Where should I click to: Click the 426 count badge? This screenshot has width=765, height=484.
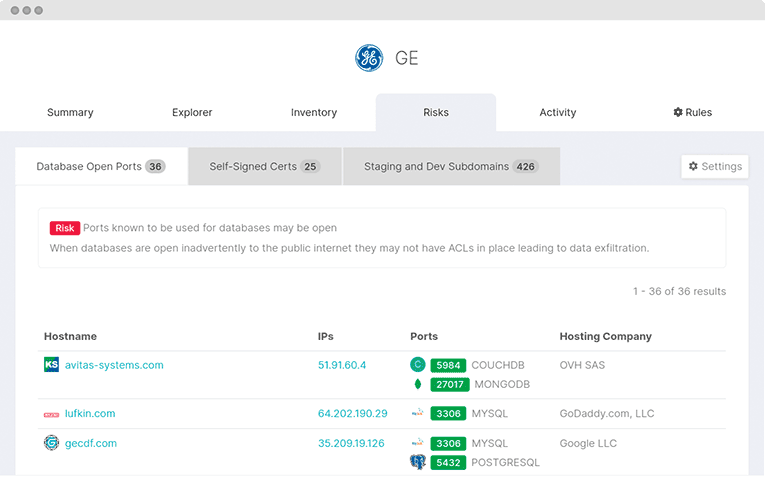click(525, 166)
